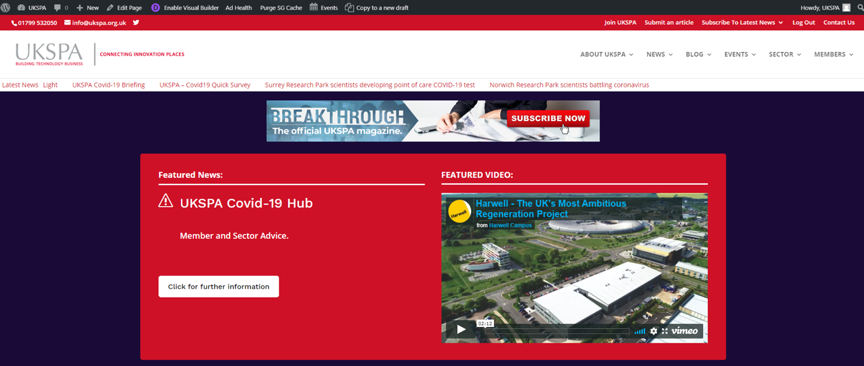
Task: Open the Vimeo player settings gear
Action: point(654,331)
